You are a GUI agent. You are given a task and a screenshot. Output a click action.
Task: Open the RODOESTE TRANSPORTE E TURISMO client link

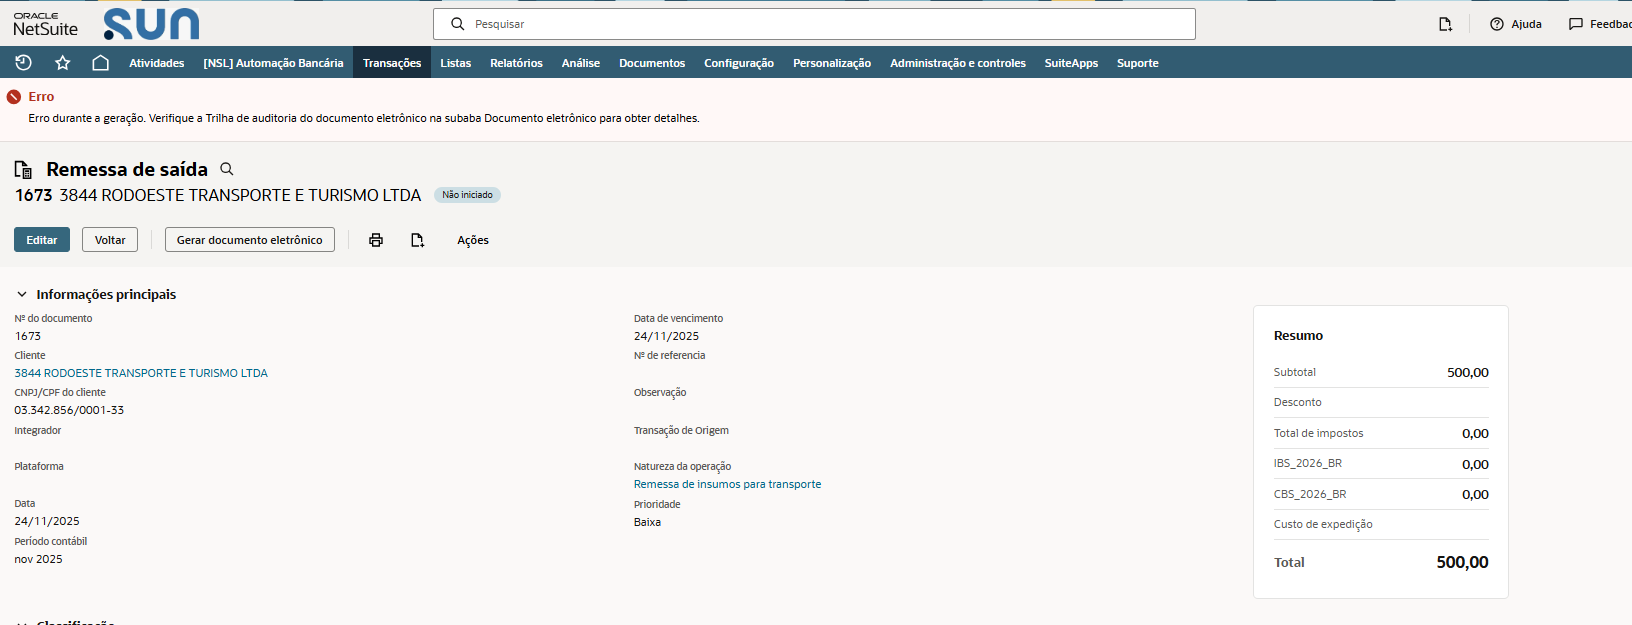(x=141, y=373)
